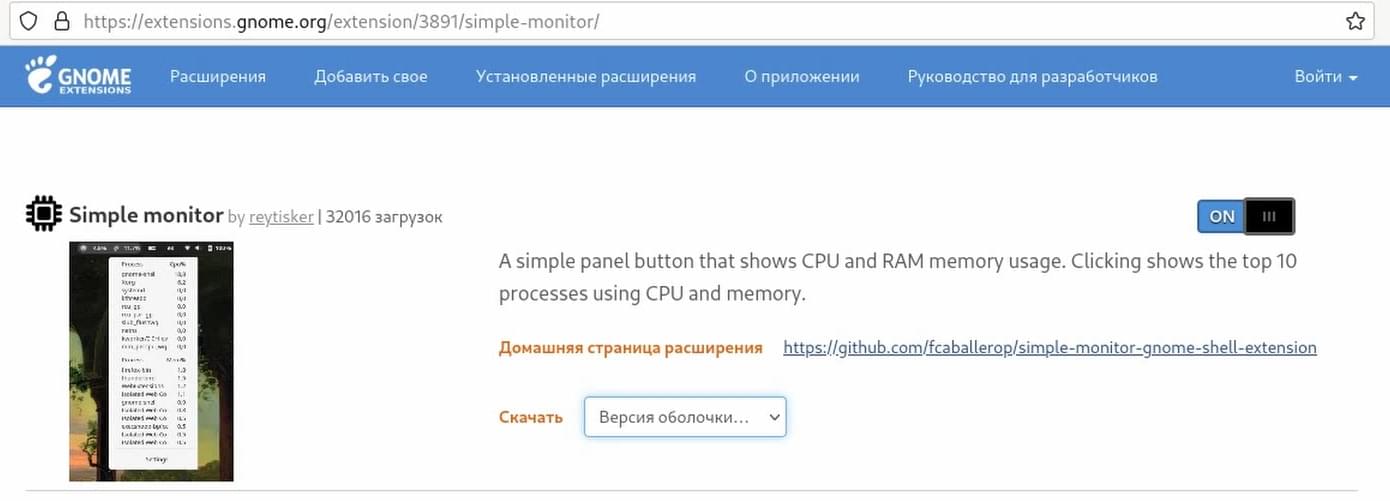Image resolution: width=1390 pixels, height=501 pixels.
Task: Click the padlock site security icon
Action: (x=62, y=20)
